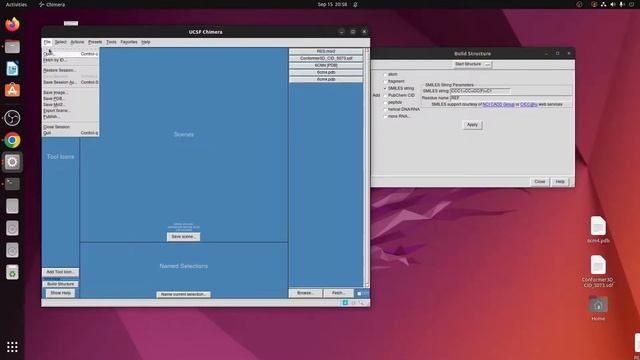Viewport: 640px width, 360px height.
Task: Choose Close Session in File menu
Action: click(70, 127)
